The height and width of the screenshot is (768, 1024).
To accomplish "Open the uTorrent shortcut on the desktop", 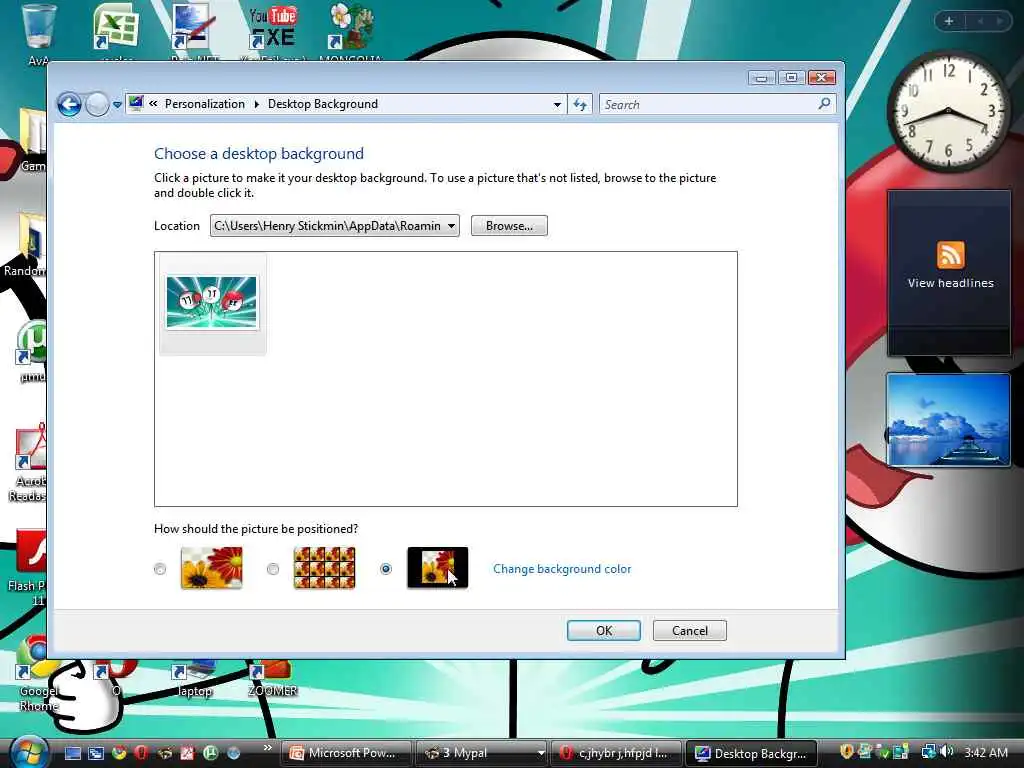I will 31,349.
